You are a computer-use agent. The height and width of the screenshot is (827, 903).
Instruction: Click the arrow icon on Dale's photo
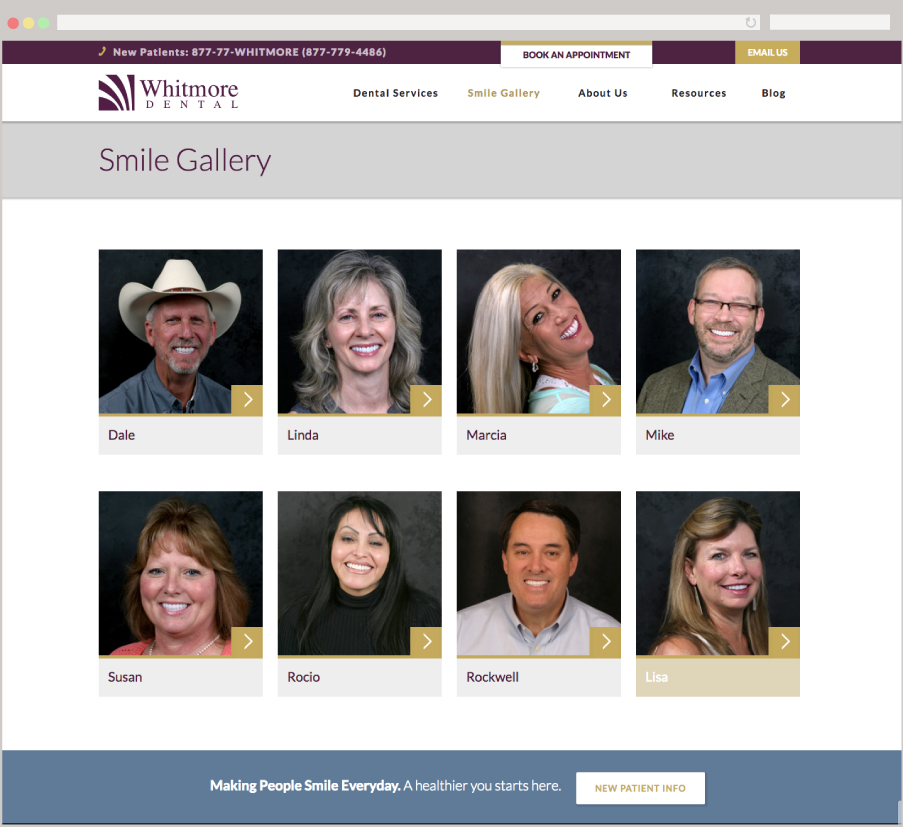[247, 400]
